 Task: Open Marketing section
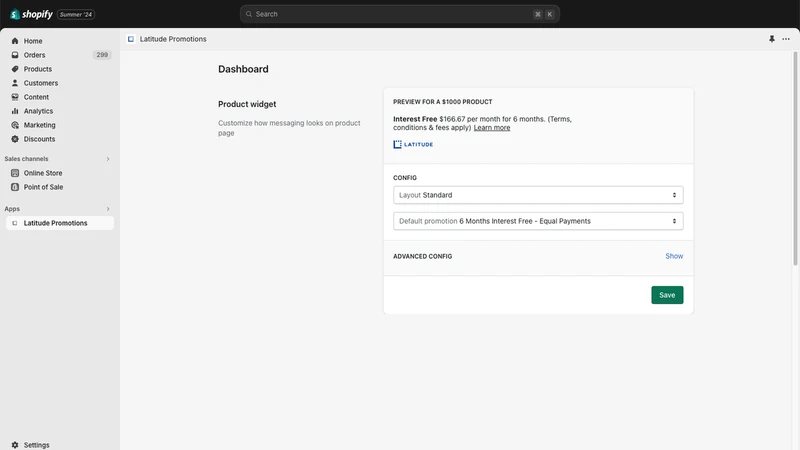click(40, 125)
